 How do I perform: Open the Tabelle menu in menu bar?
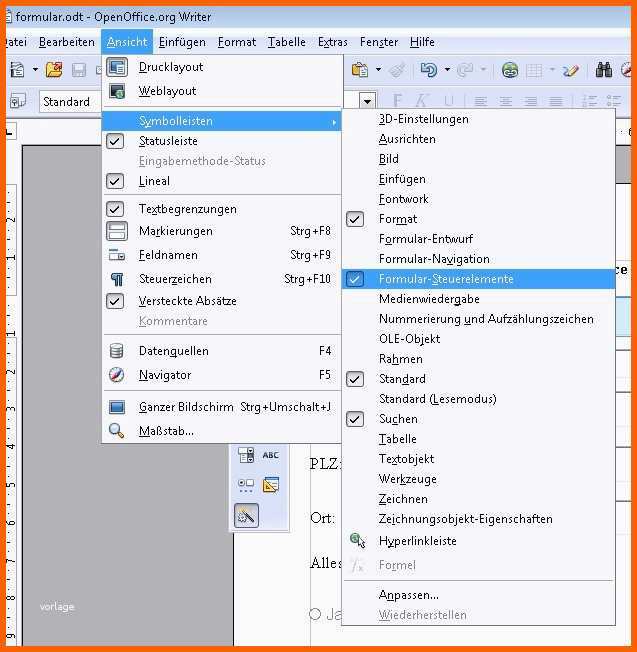286,42
